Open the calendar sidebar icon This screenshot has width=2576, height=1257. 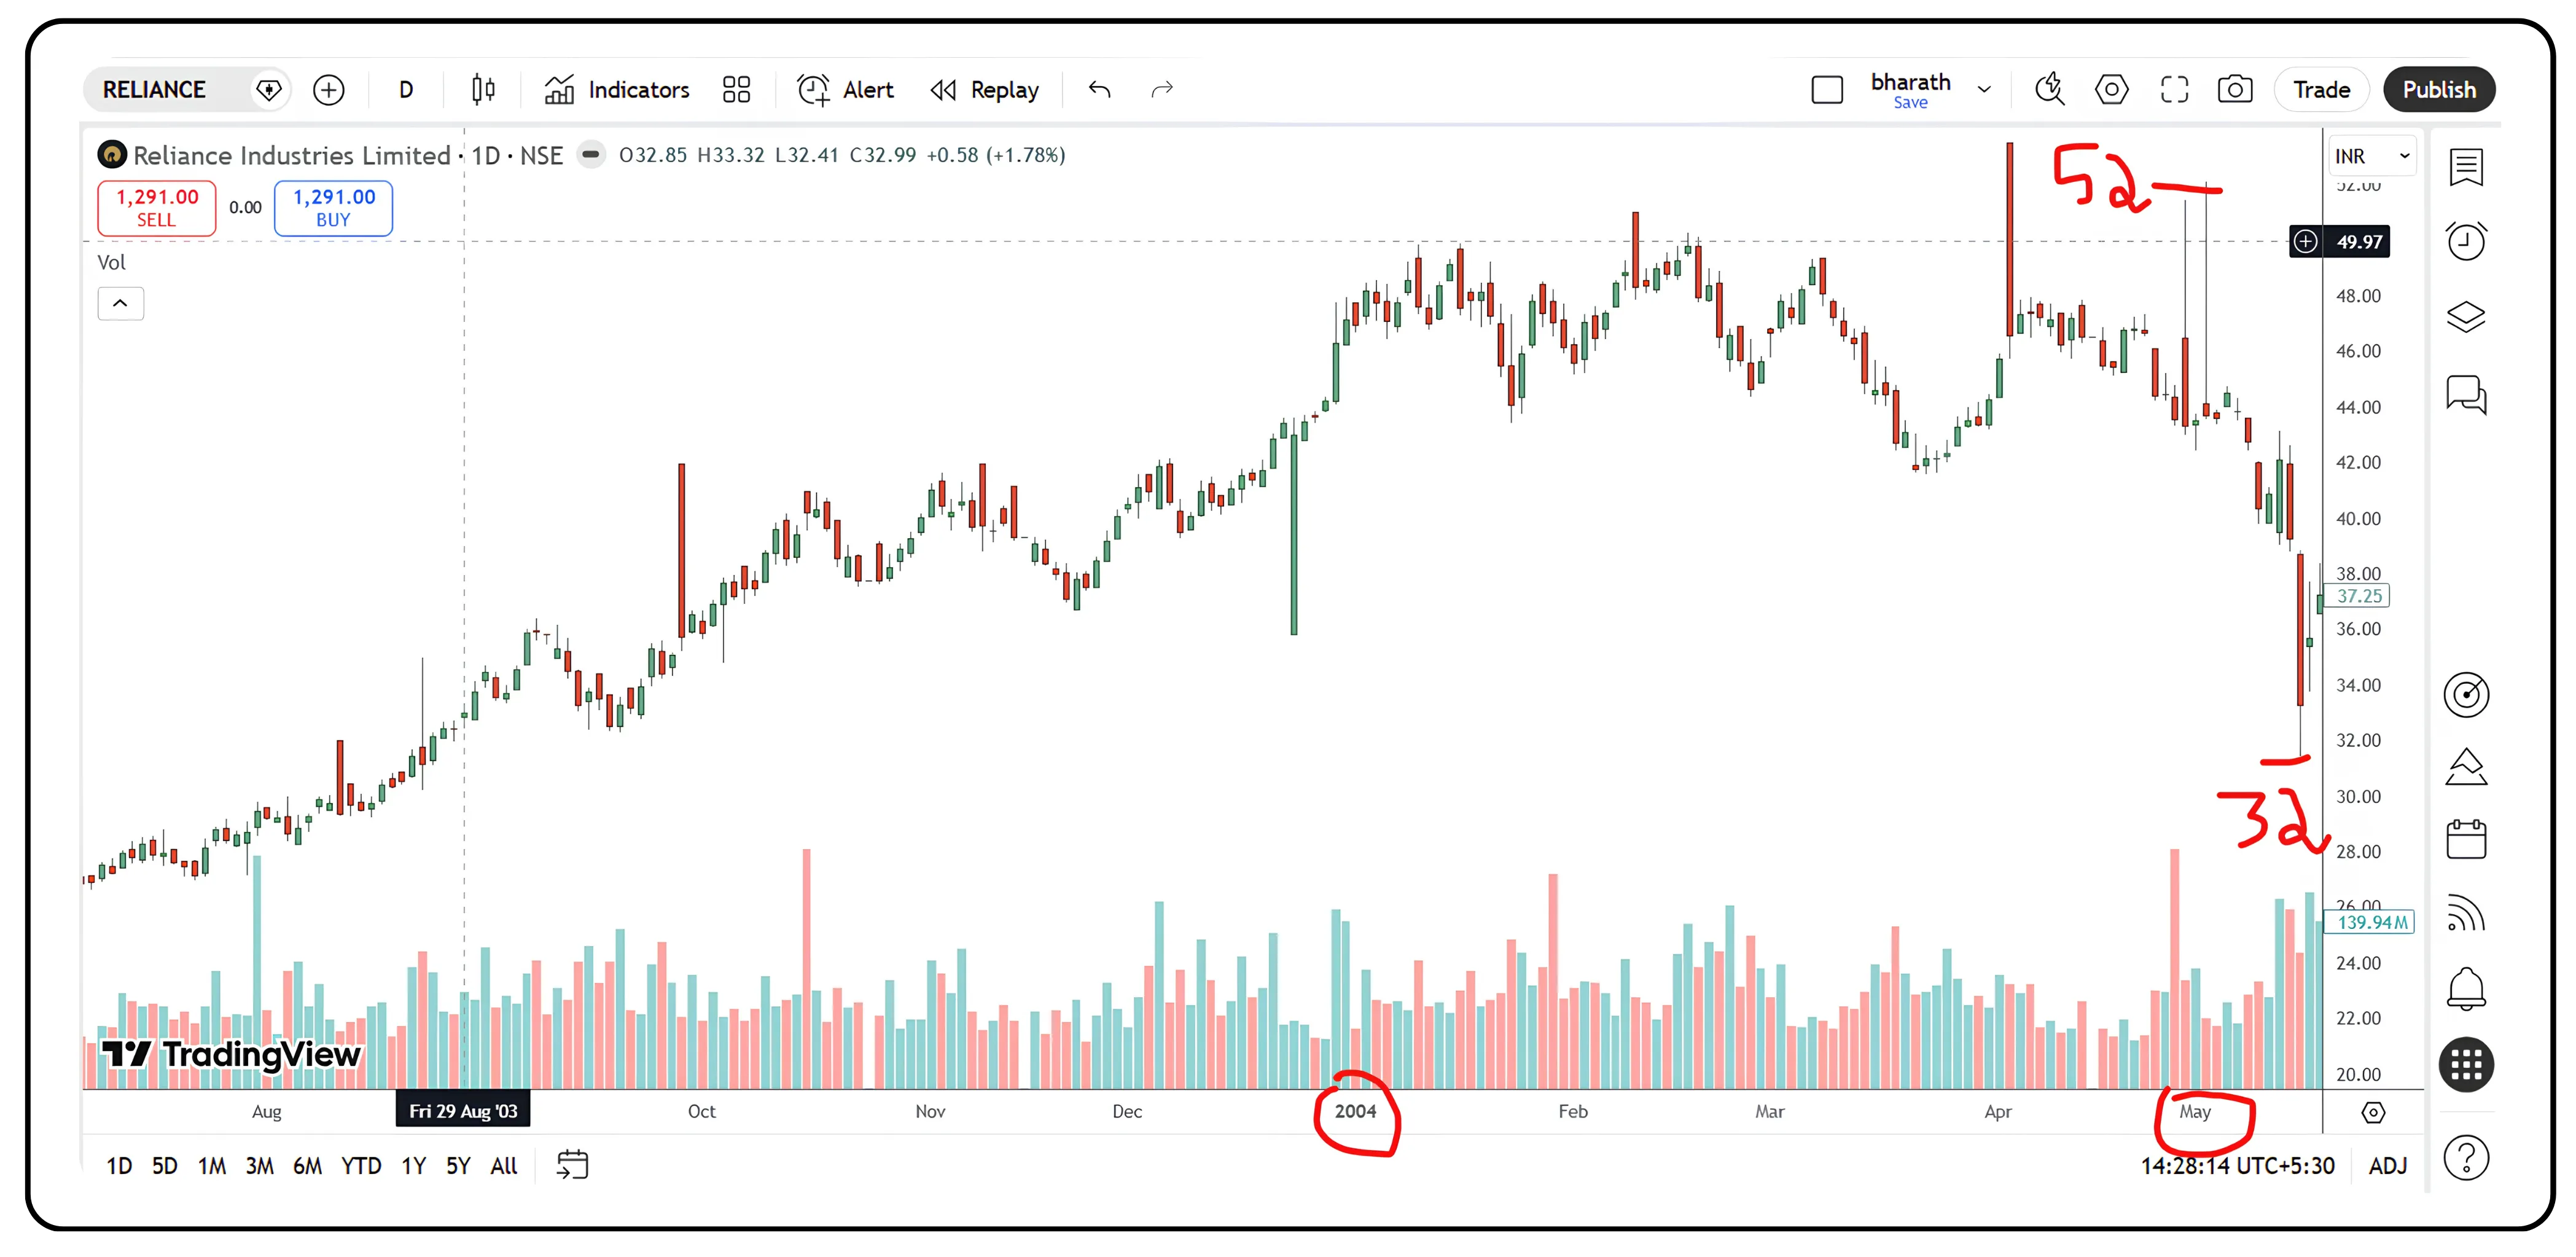(2465, 840)
